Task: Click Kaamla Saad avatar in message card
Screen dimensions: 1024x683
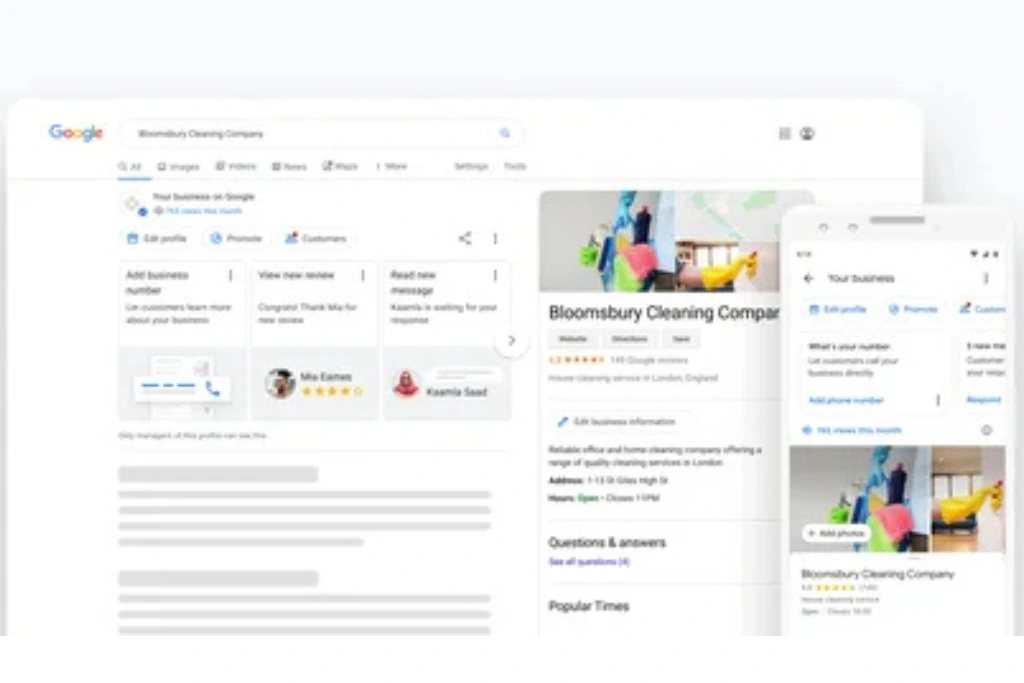Action: (406, 383)
